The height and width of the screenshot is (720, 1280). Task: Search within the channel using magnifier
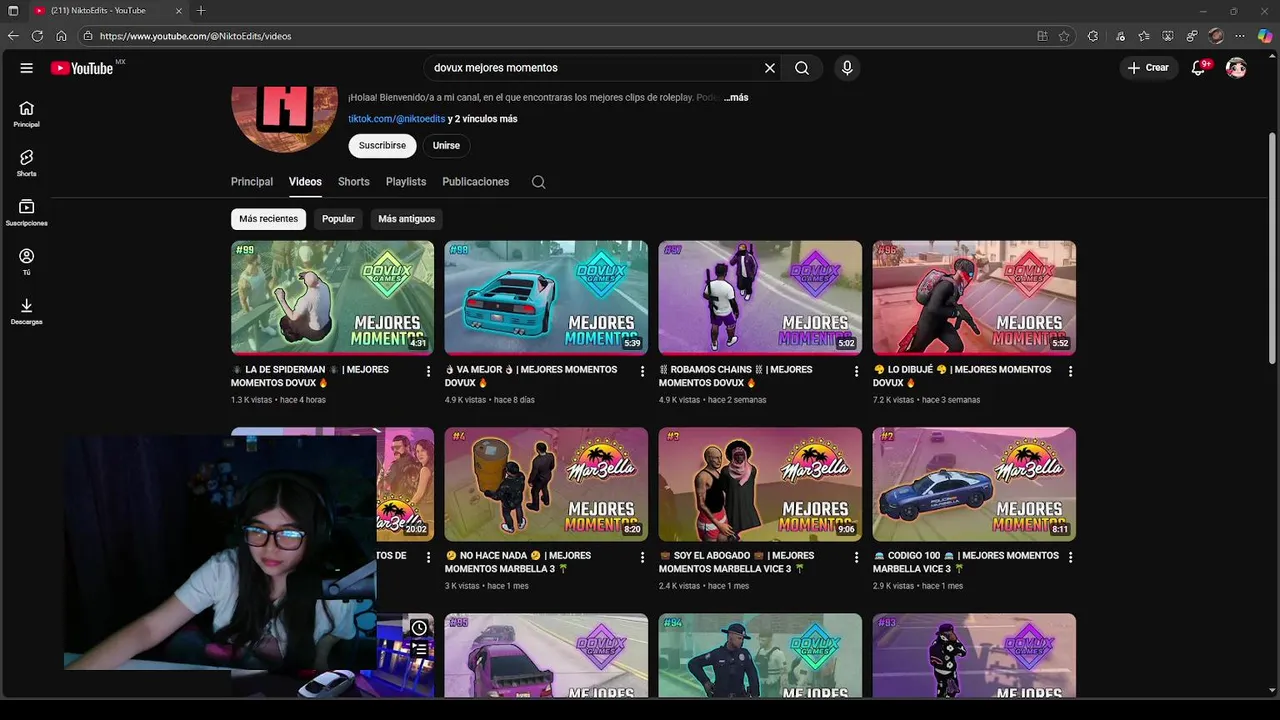tap(538, 182)
